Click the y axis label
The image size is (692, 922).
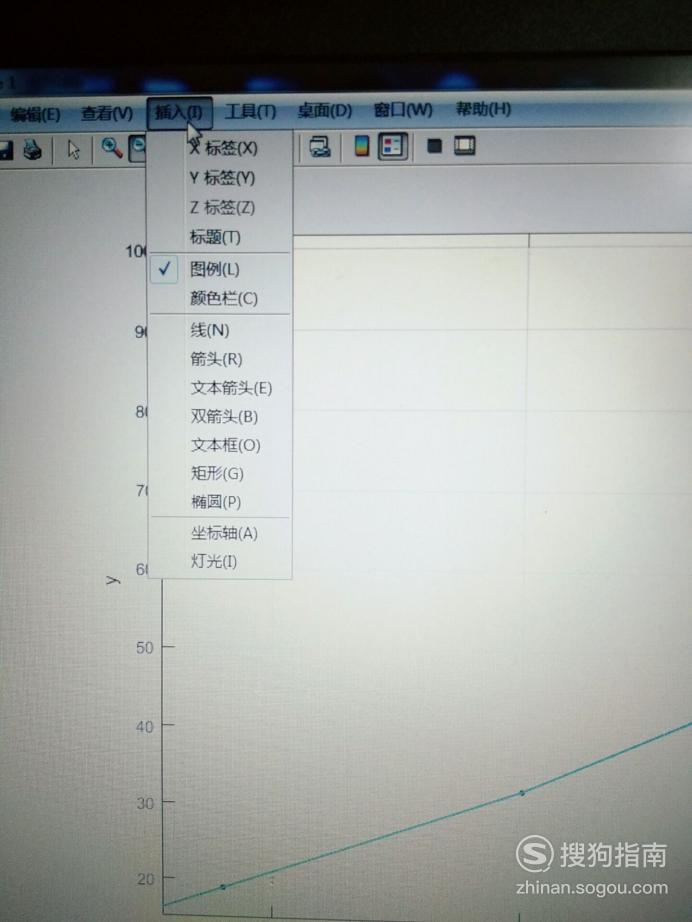(x=113, y=580)
